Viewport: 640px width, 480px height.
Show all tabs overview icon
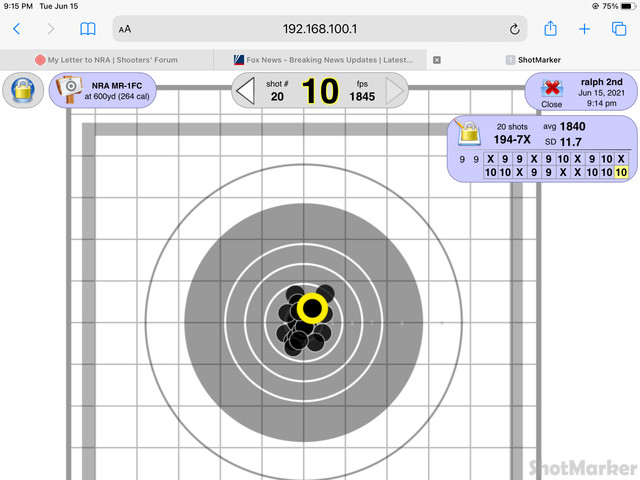[x=619, y=29]
